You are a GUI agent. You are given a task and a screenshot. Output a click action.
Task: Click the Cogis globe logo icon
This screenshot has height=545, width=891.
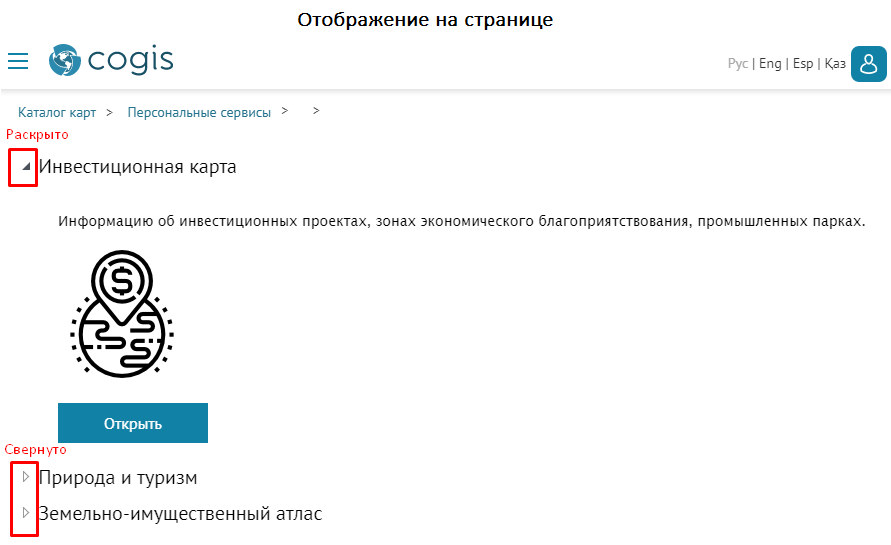click(64, 61)
